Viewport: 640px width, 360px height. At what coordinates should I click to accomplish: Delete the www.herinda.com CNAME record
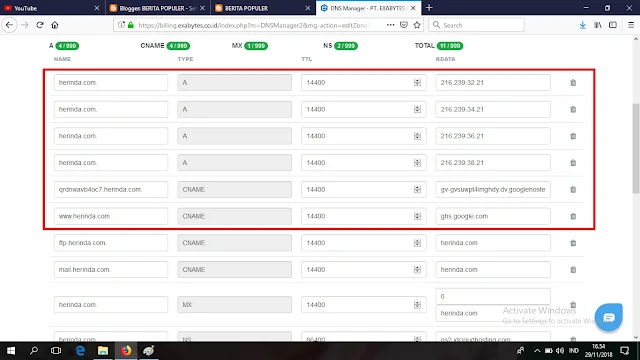click(573, 216)
